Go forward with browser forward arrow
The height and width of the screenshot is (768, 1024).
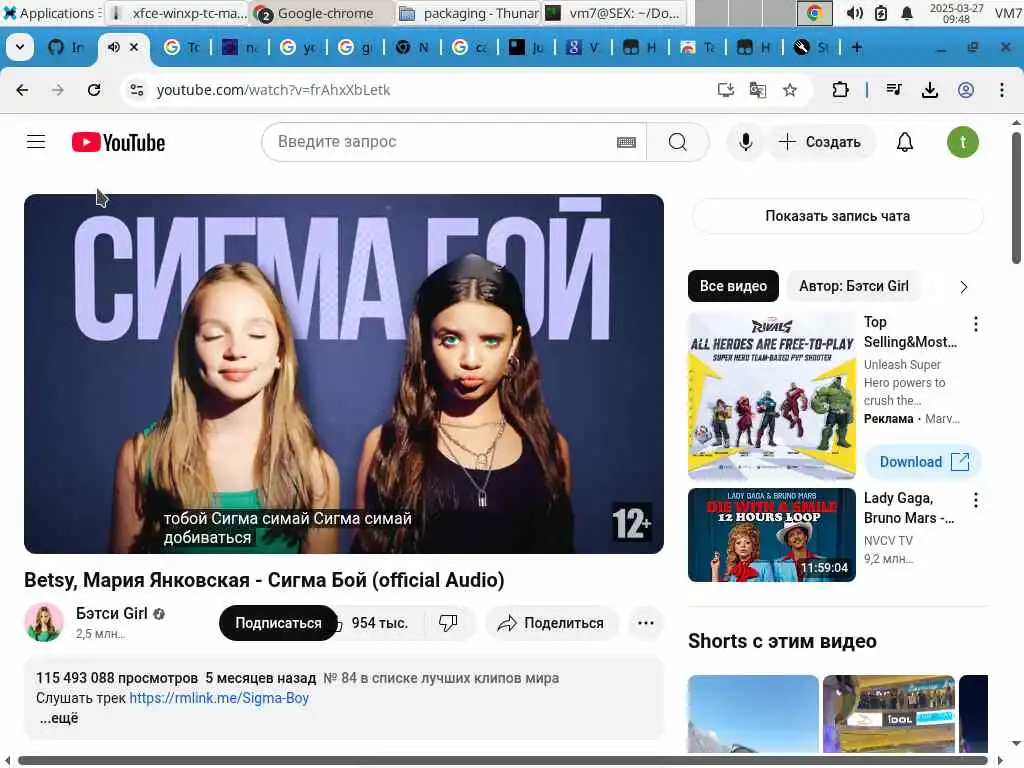[x=58, y=90]
